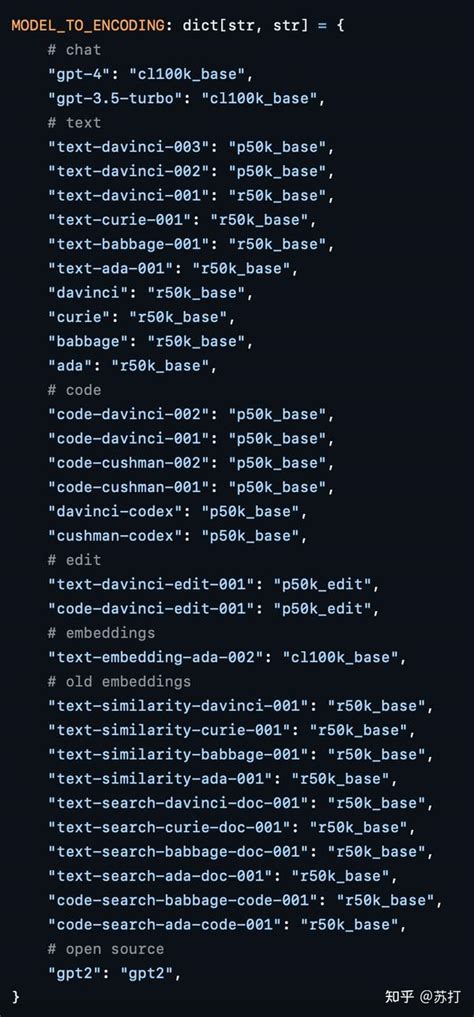Click the "davinci-codex" key text
474x1017 pixels.
pyautogui.click(x=115, y=512)
